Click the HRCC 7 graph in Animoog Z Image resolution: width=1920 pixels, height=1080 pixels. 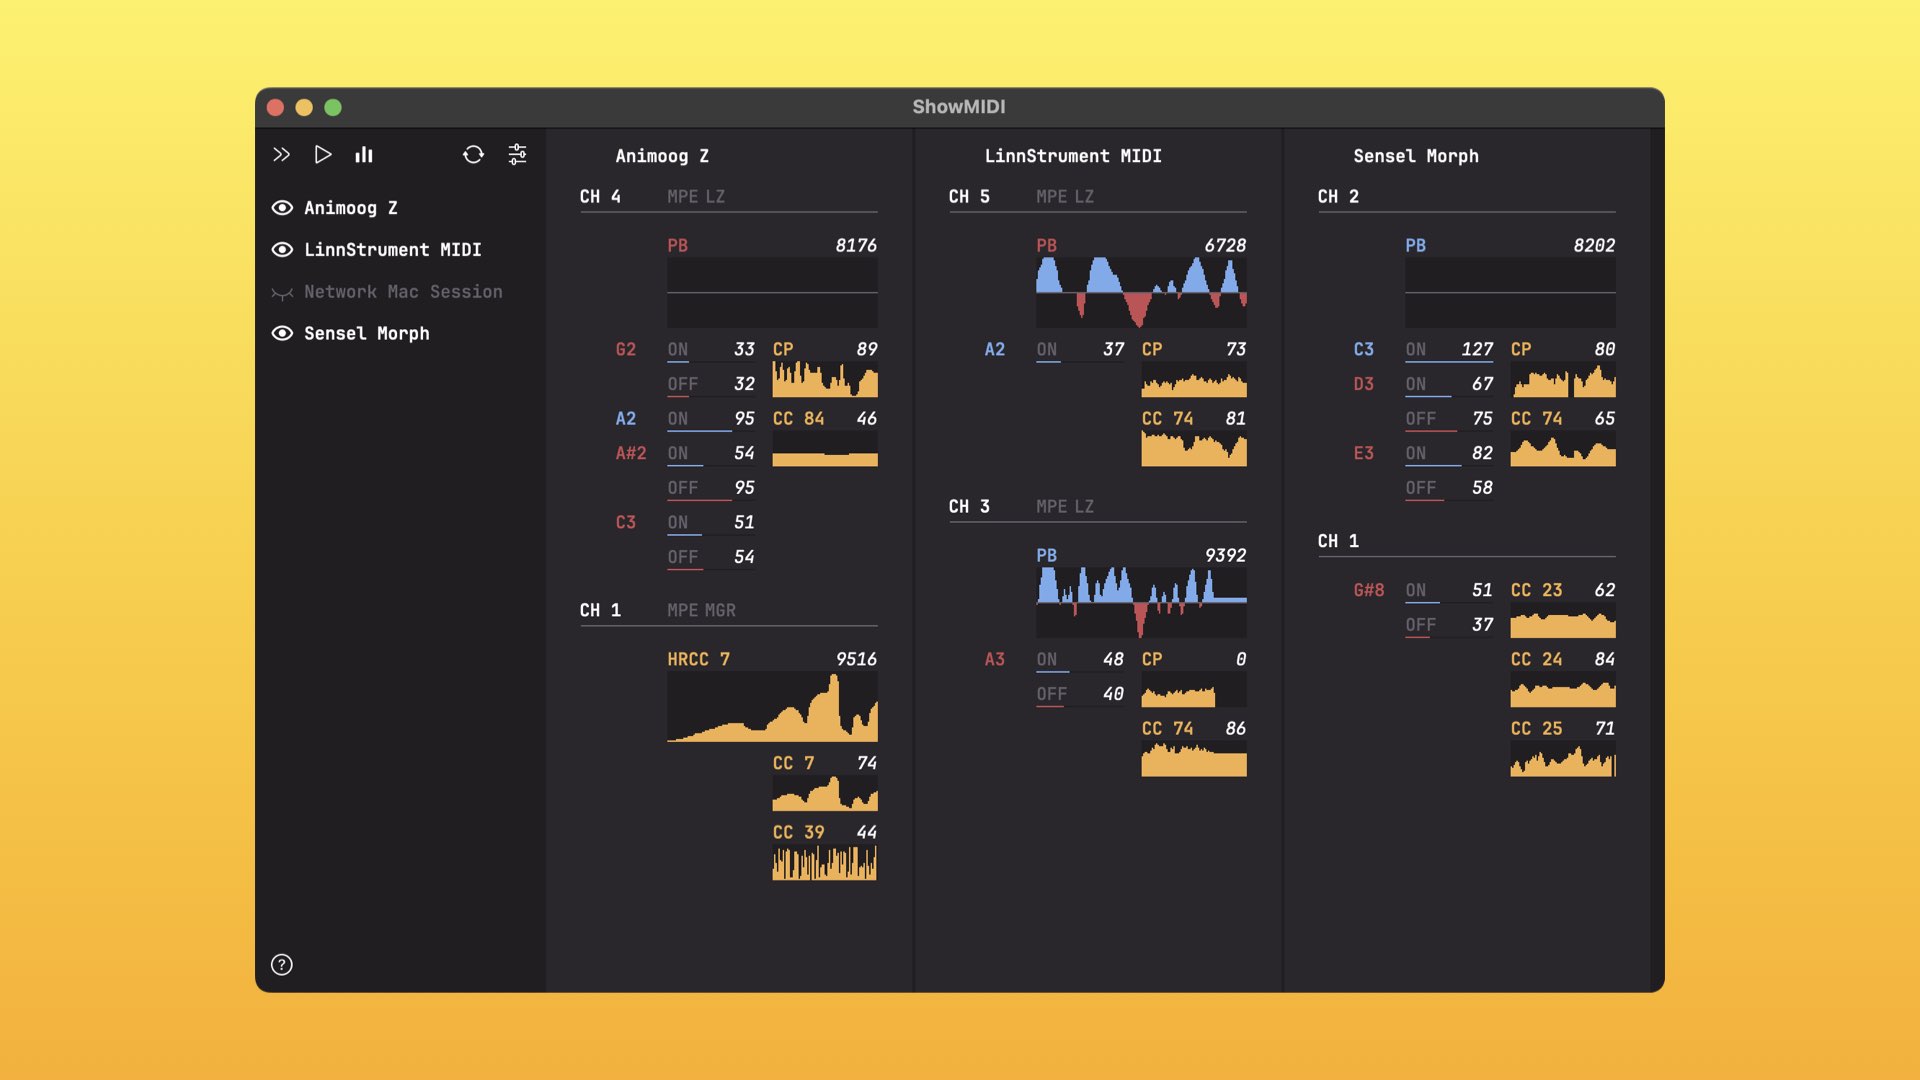772,706
